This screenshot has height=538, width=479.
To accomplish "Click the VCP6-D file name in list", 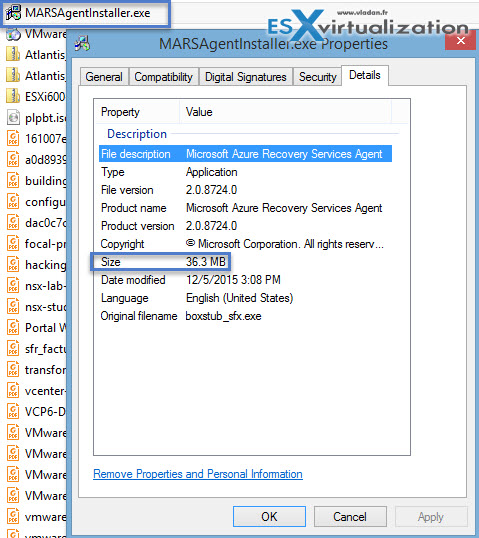I will [x=45, y=412].
